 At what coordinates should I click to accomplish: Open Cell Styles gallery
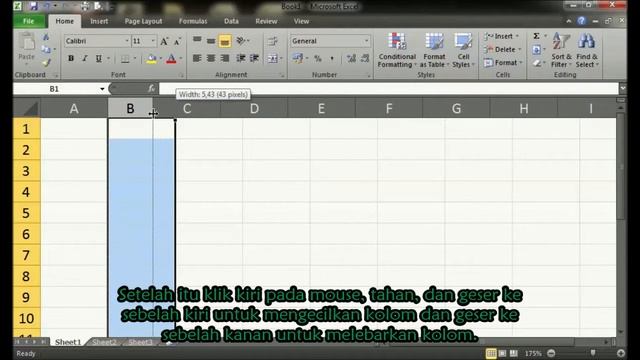tap(463, 50)
